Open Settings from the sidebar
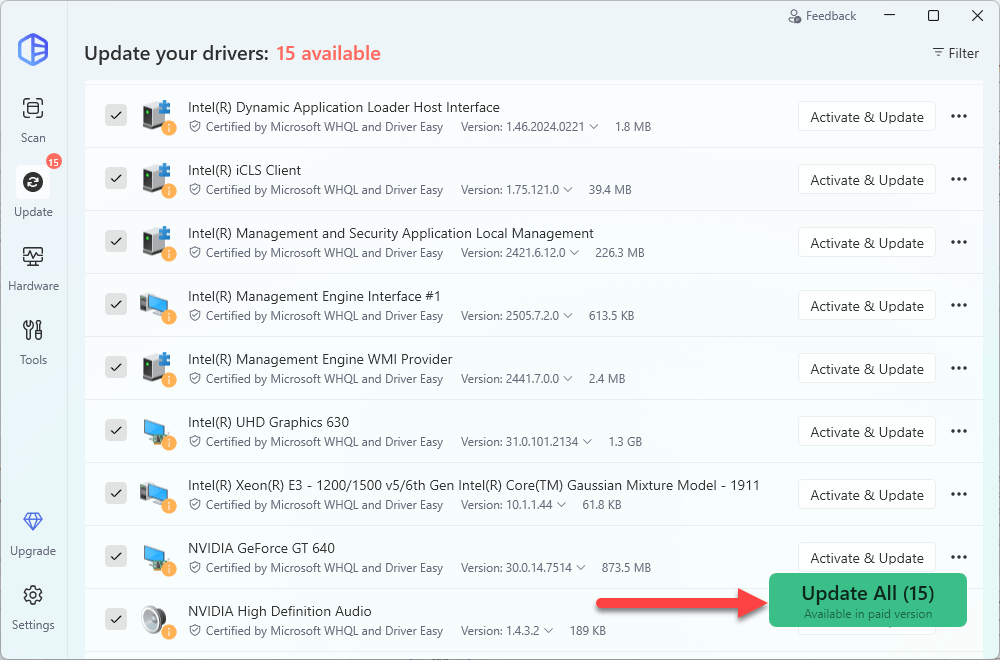Viewport: 1000px width, 660px height. pyautogui.click(x=33, y=606)
